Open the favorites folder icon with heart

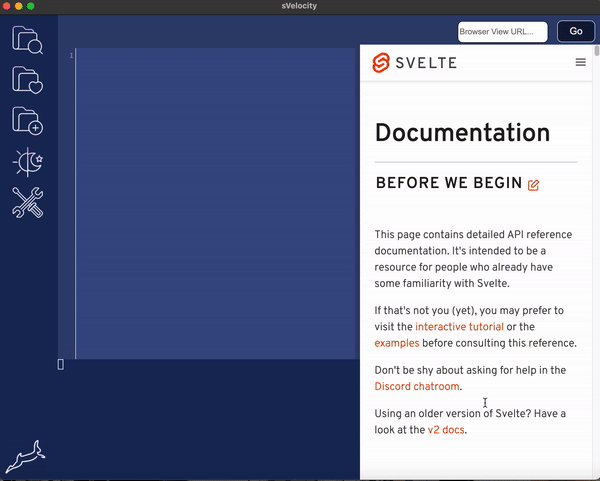(x=27, y=80)
